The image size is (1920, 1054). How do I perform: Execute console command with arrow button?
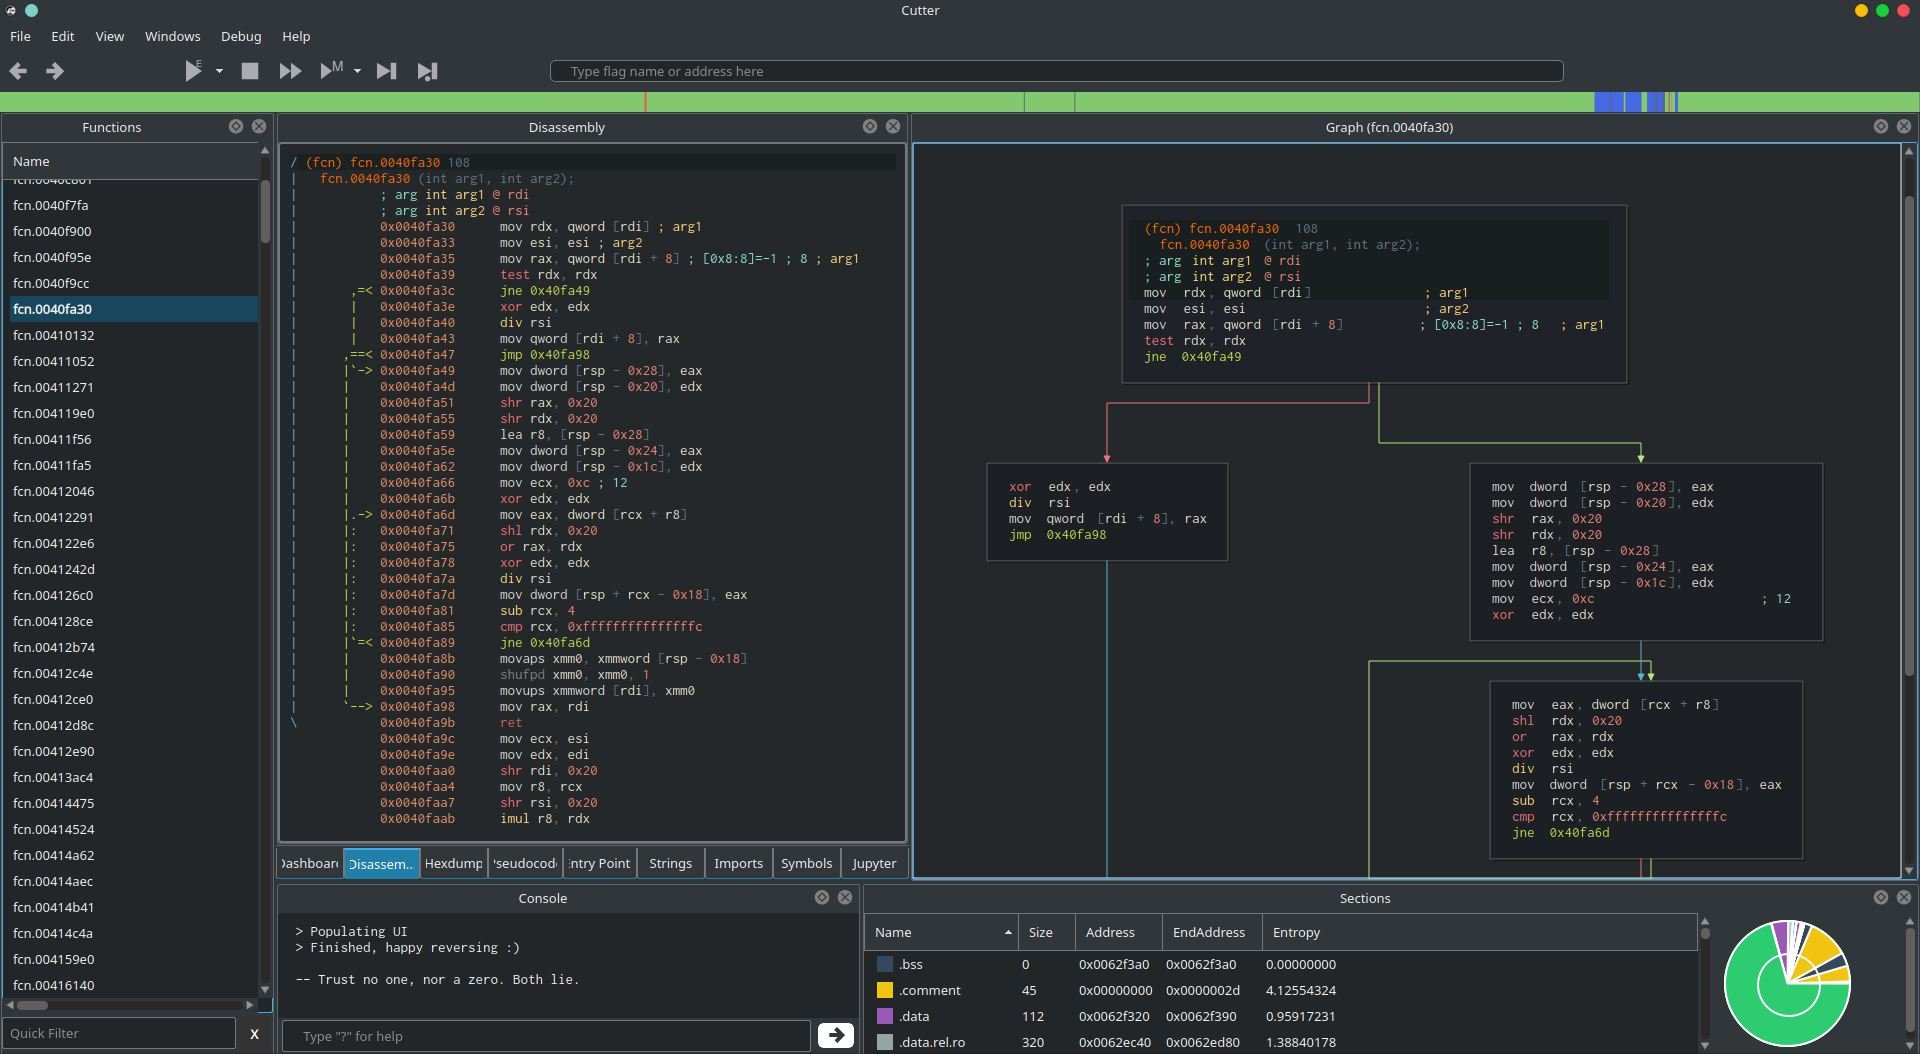[x=836, y=1035]
